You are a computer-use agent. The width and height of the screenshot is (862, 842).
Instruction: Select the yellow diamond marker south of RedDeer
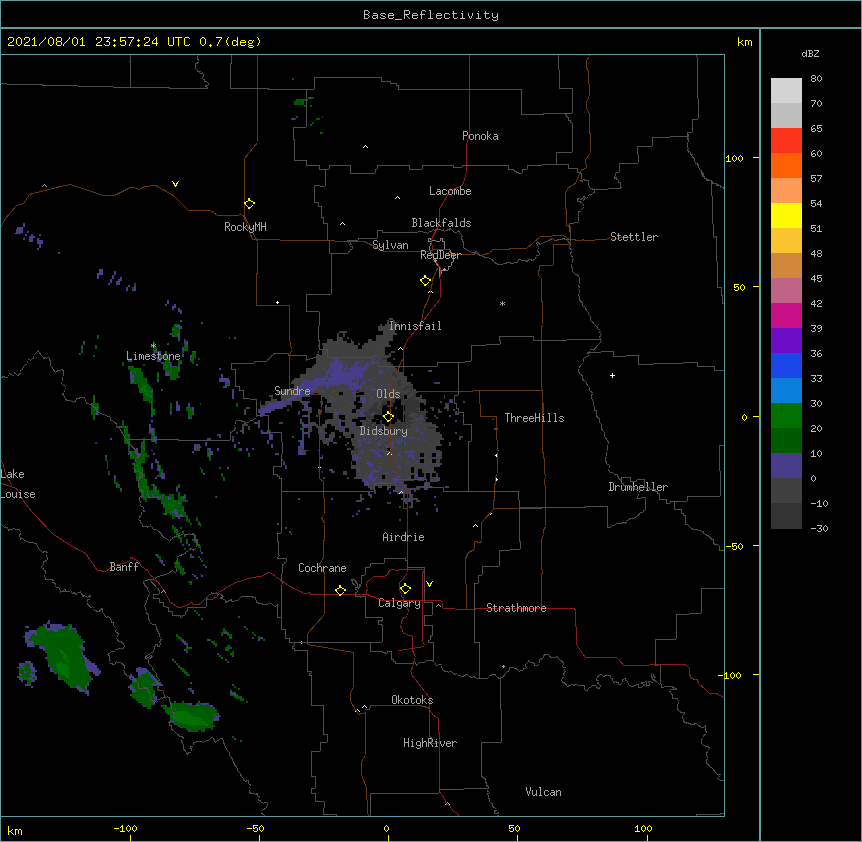426,281
